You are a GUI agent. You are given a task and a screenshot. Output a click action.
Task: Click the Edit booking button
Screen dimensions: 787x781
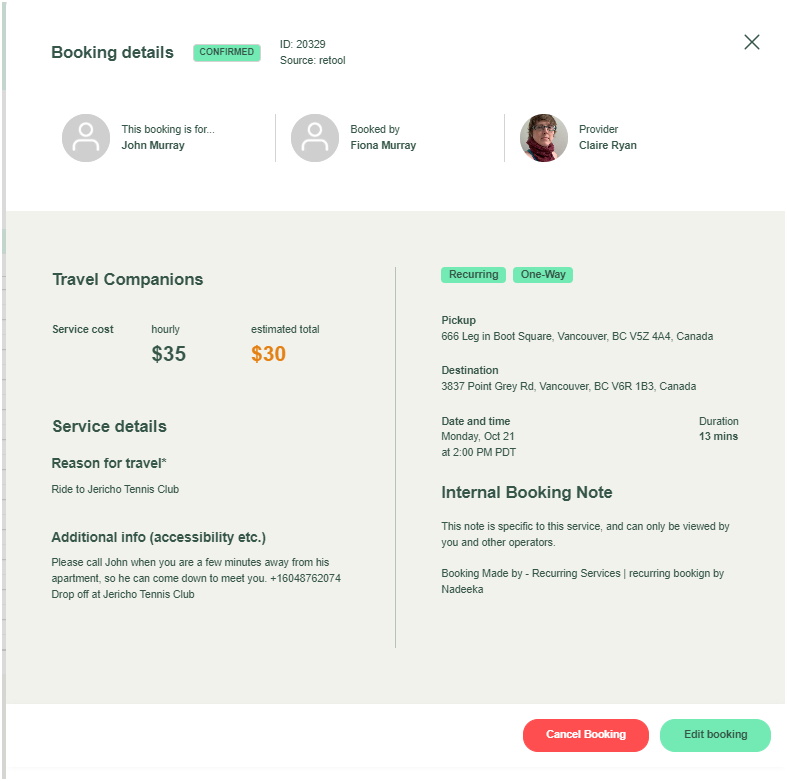715,735
